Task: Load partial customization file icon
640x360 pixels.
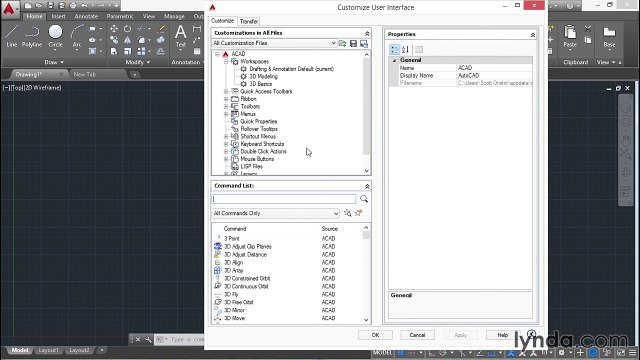Action: coord(342,43)
